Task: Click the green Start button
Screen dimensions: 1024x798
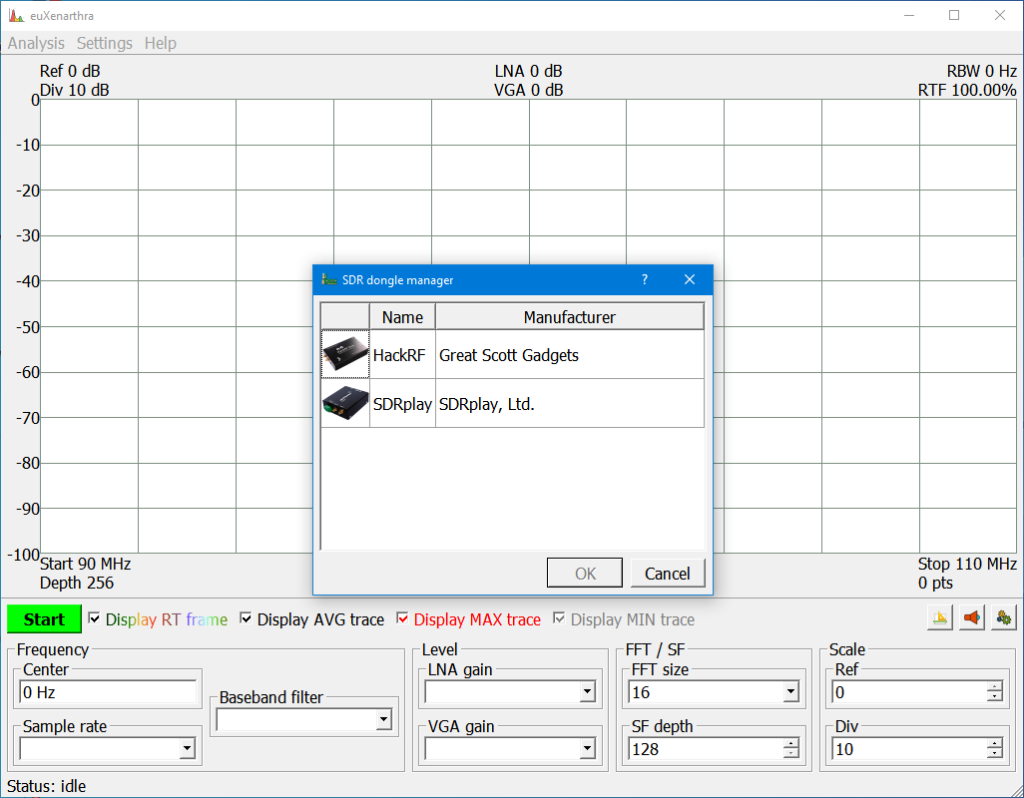Action: (x=44, y=619)
